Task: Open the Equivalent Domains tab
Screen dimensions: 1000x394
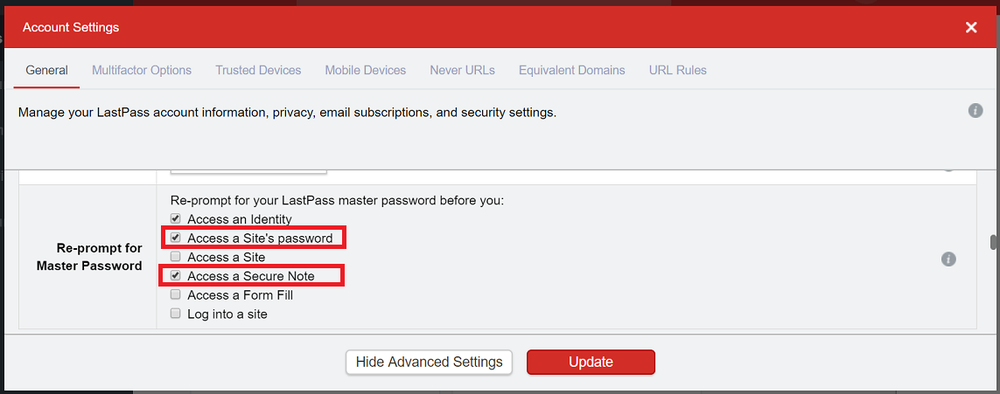Action: [572, 70]
